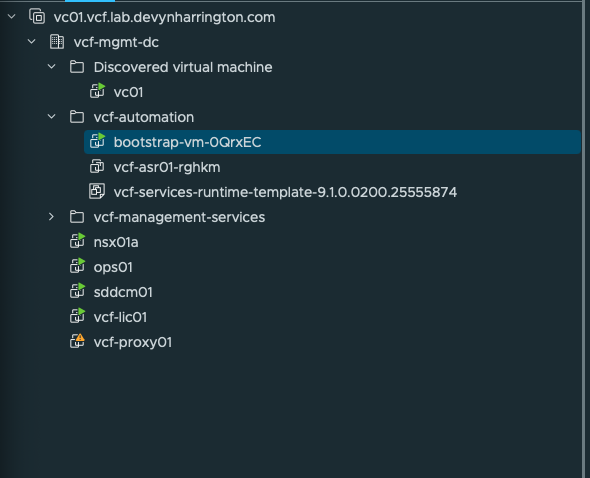Viewport: 590px width, 478px height.
Task: Select the highlighted bootstrap-vm-0QrxEC row
Action: [333, 142]
